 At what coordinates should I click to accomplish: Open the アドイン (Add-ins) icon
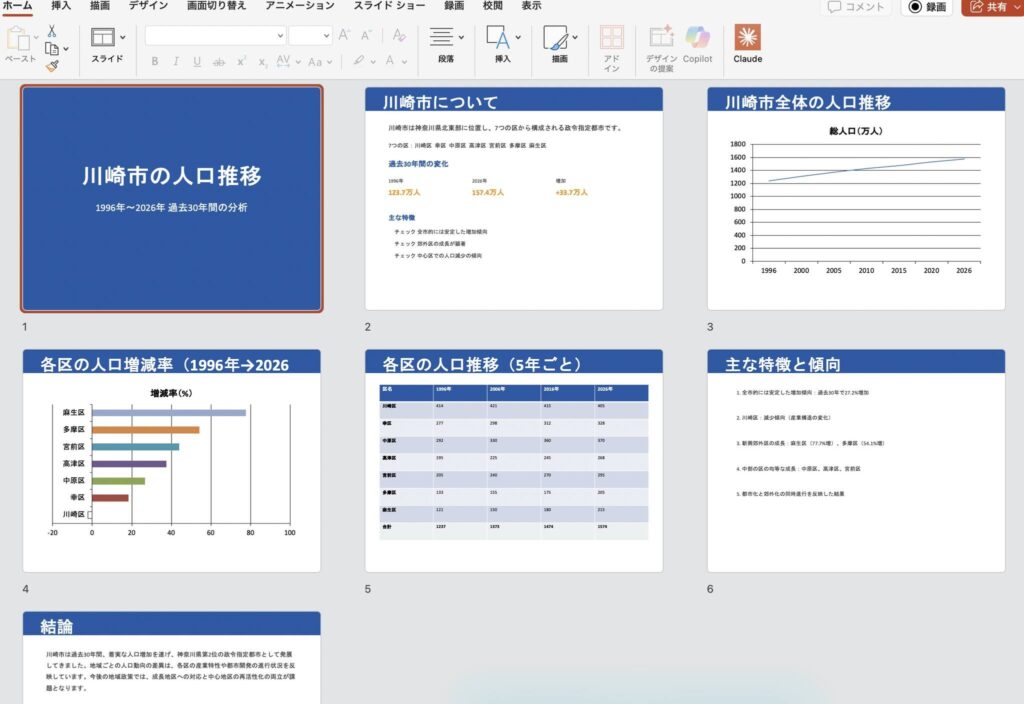point(612,44)
